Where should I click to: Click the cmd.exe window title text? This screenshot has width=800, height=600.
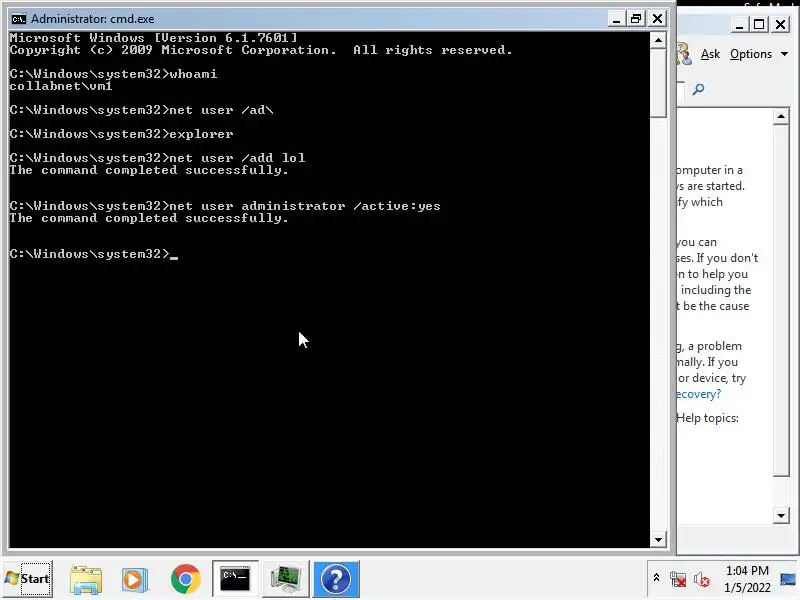click(x=92, y=19)
